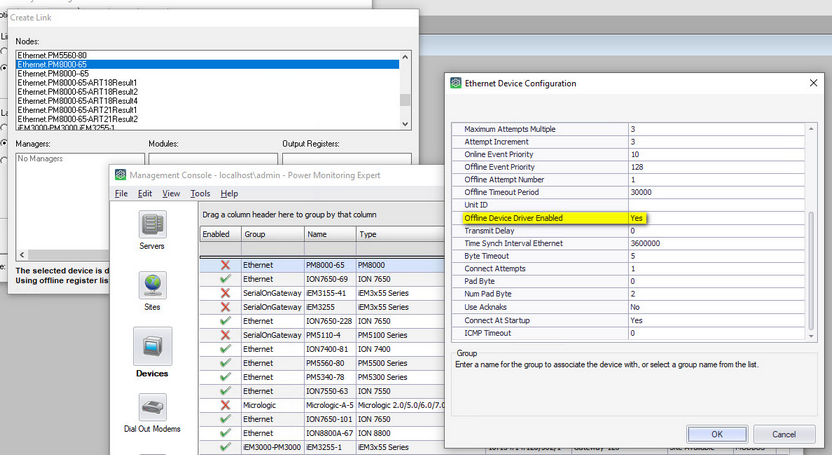Click the green check for iEM3255-1 row

click(x=226, y=447)
